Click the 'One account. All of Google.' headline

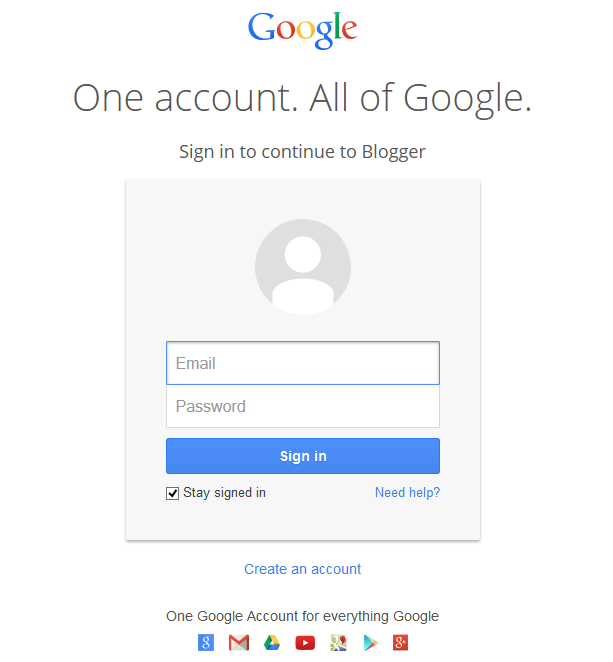302,98
